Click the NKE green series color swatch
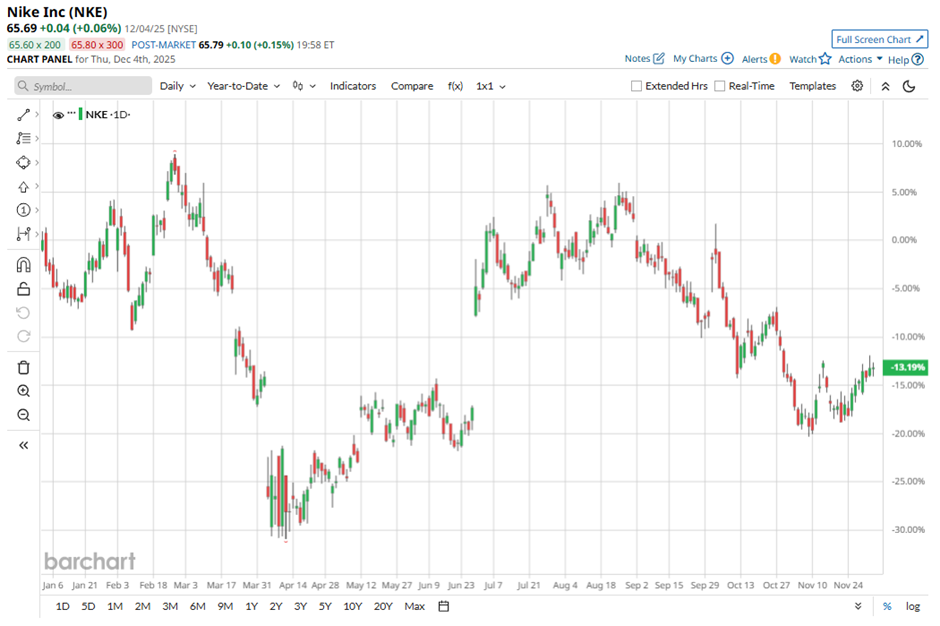The width and height of the screenshot is (940, 626). click(80, 115)
